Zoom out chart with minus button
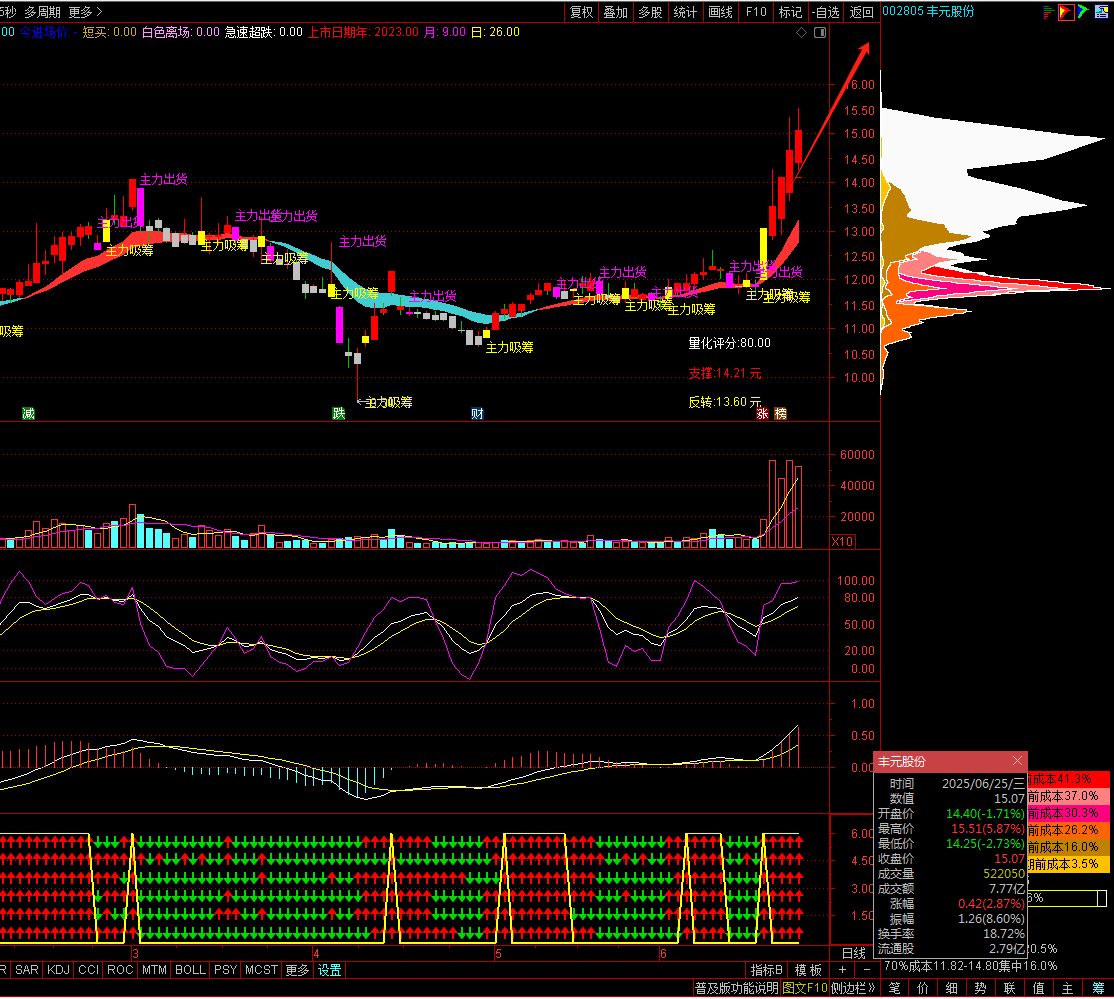This screenshot has height=999, width=1114. click(x=867, y=970)
